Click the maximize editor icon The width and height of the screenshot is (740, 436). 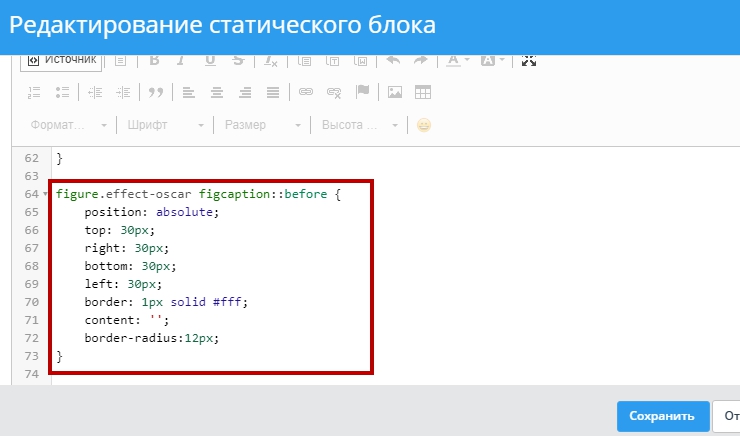[x=529, y=60]
